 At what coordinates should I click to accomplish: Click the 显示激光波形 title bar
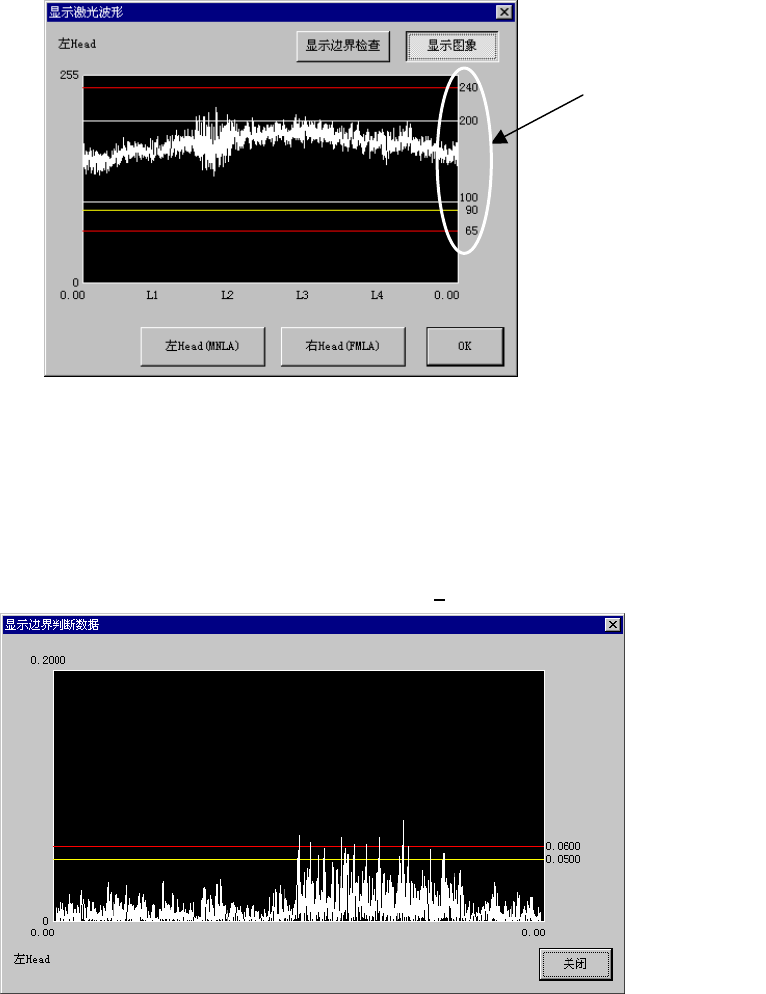click(273, 12)
